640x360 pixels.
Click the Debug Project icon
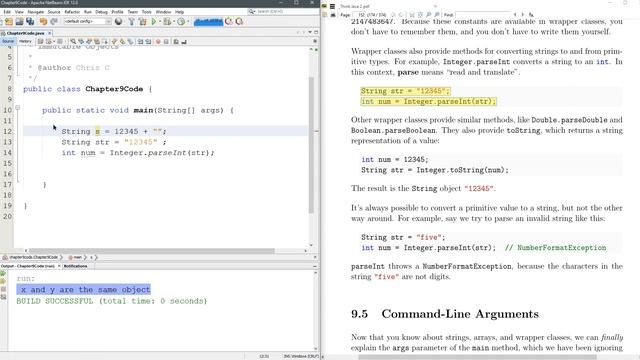pyautogui.click(x=167, y=21)
